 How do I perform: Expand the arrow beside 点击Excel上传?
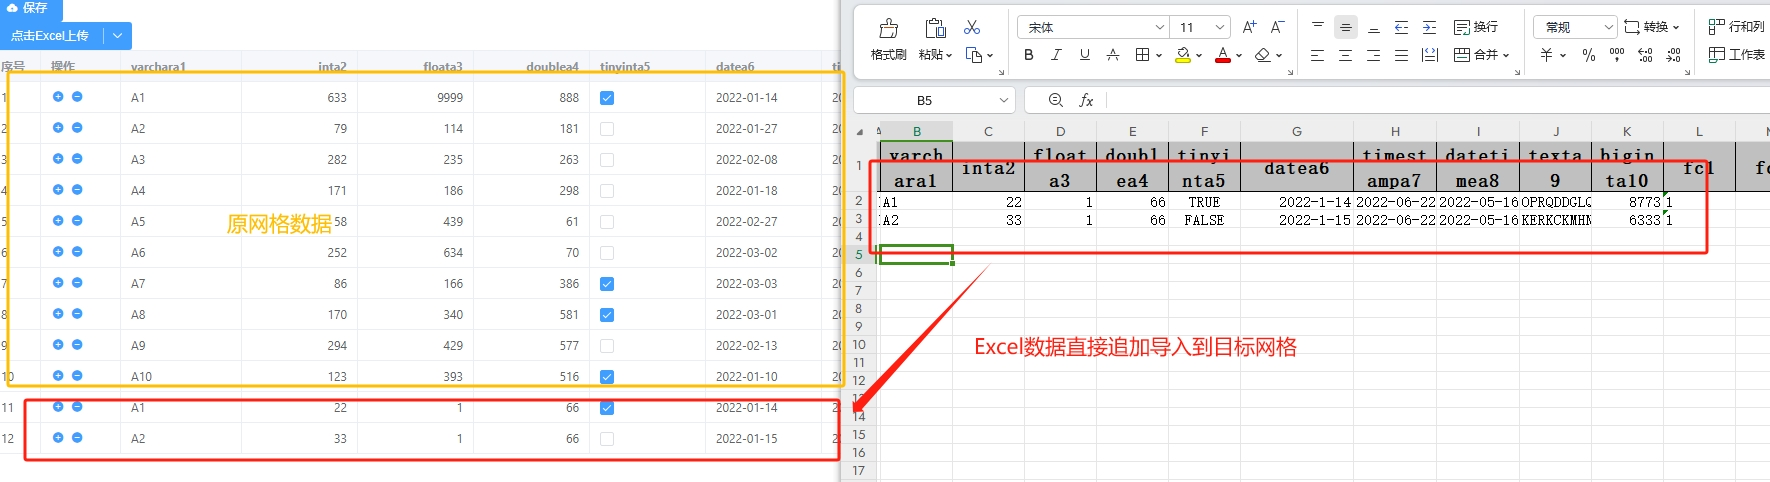(x=118, y=36)
